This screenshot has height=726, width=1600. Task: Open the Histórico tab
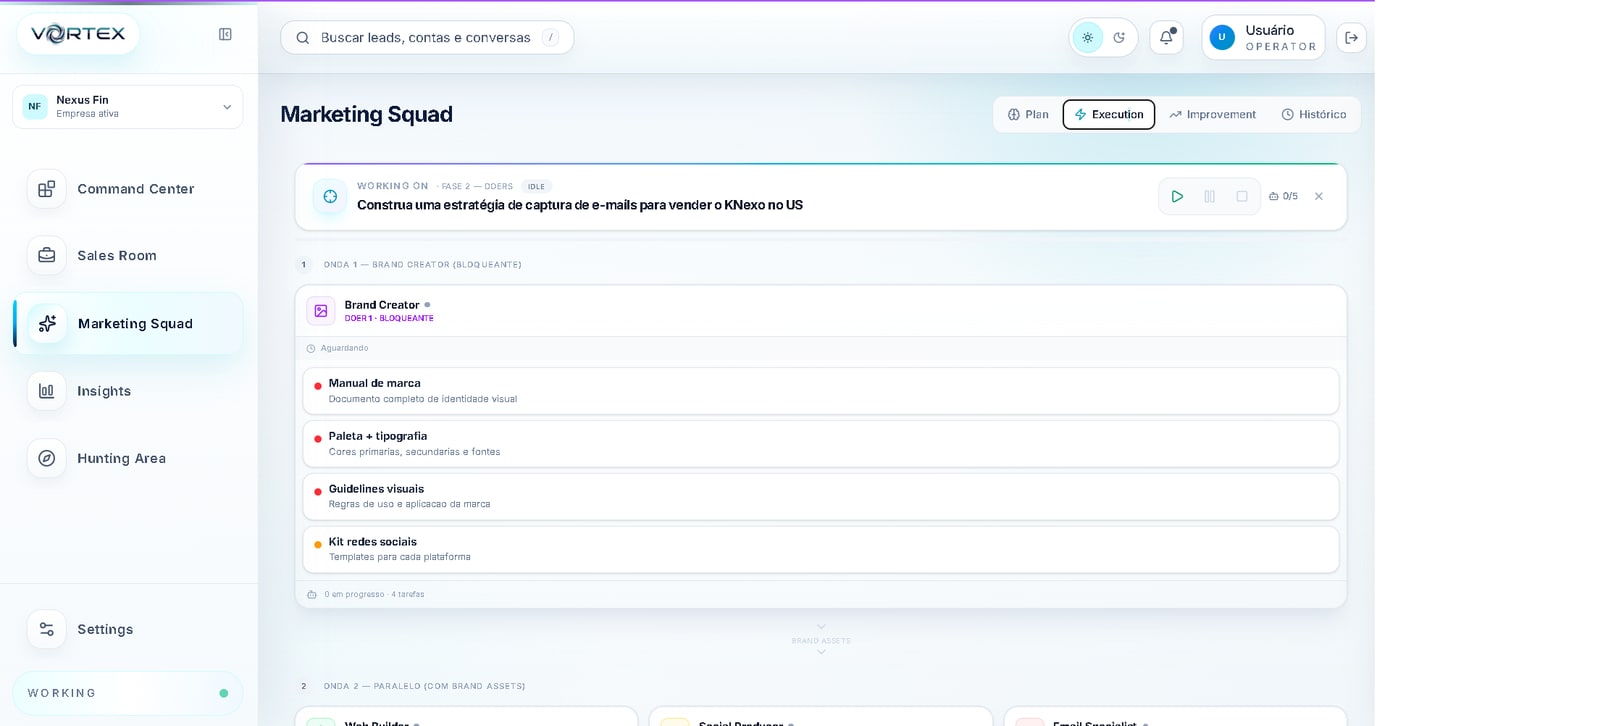(x=1314, y=114)
